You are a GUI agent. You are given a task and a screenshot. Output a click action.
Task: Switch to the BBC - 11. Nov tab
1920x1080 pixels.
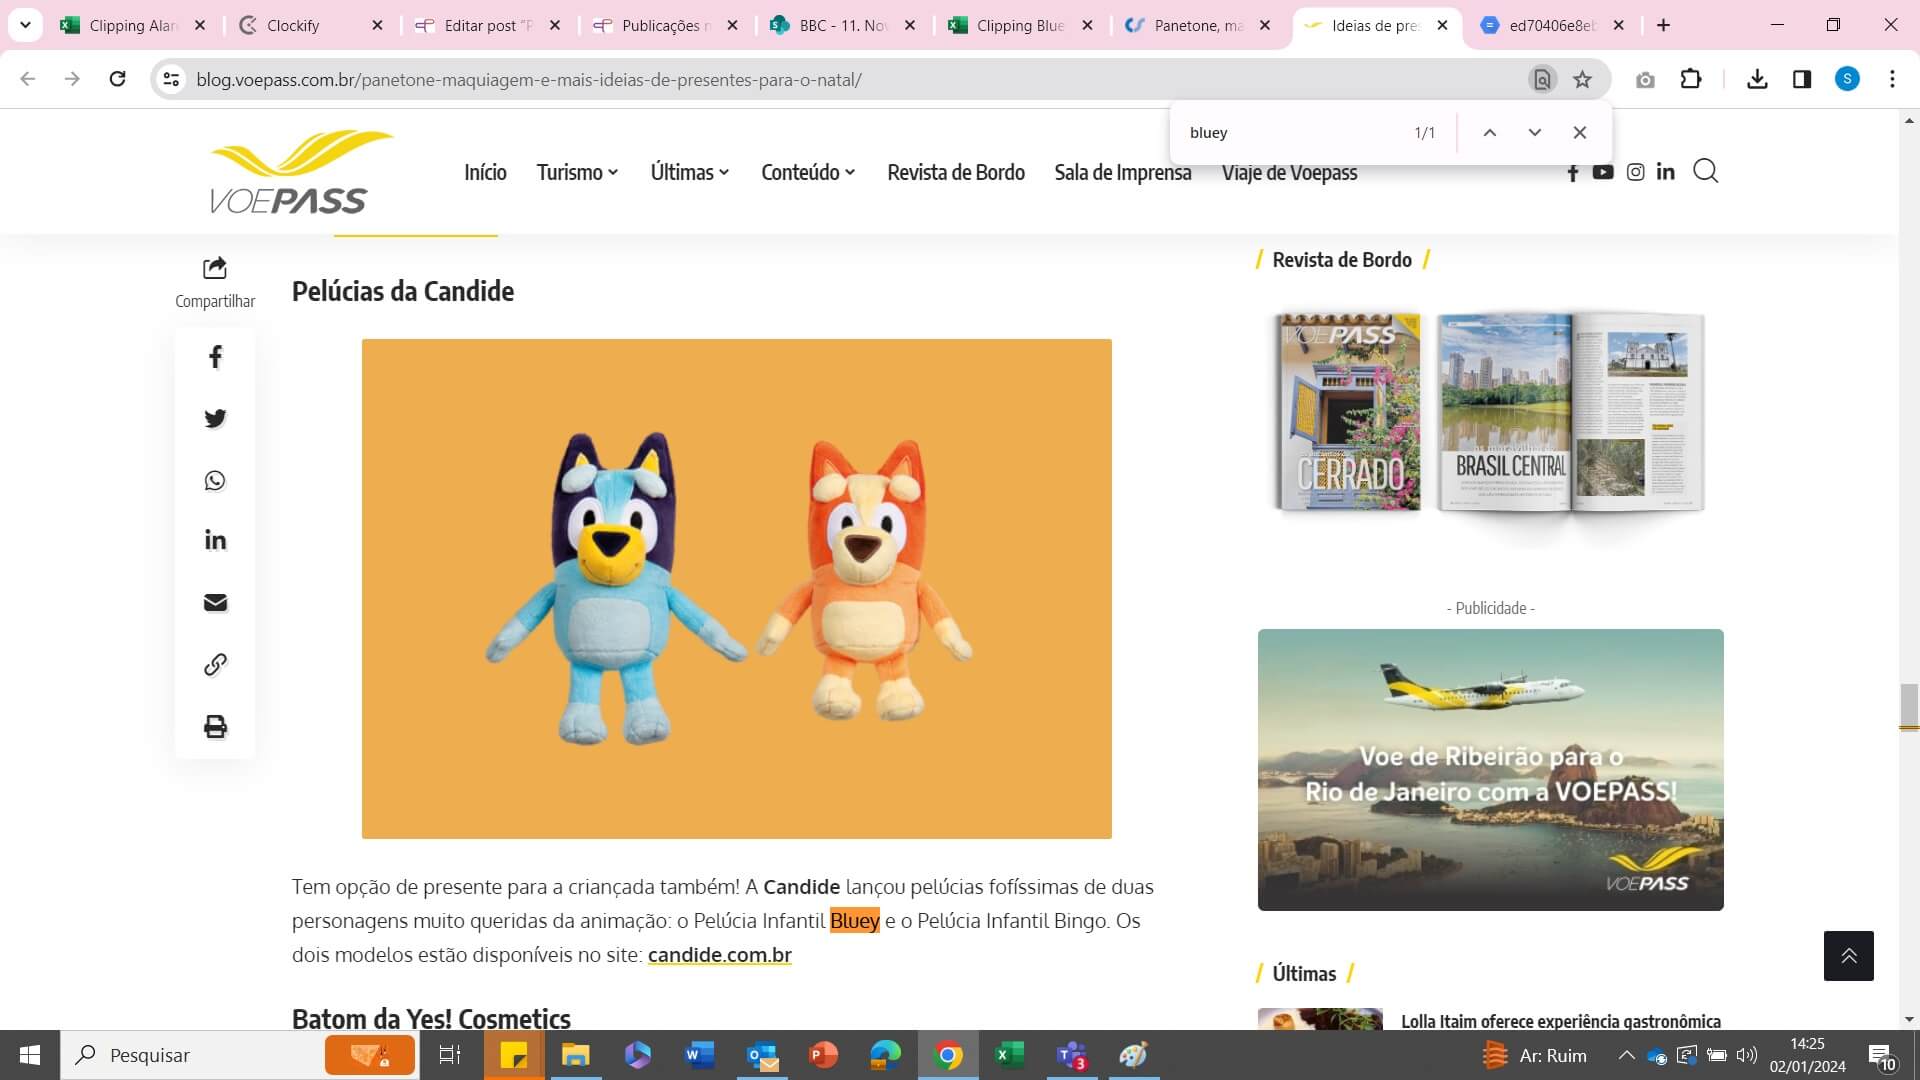843,26
